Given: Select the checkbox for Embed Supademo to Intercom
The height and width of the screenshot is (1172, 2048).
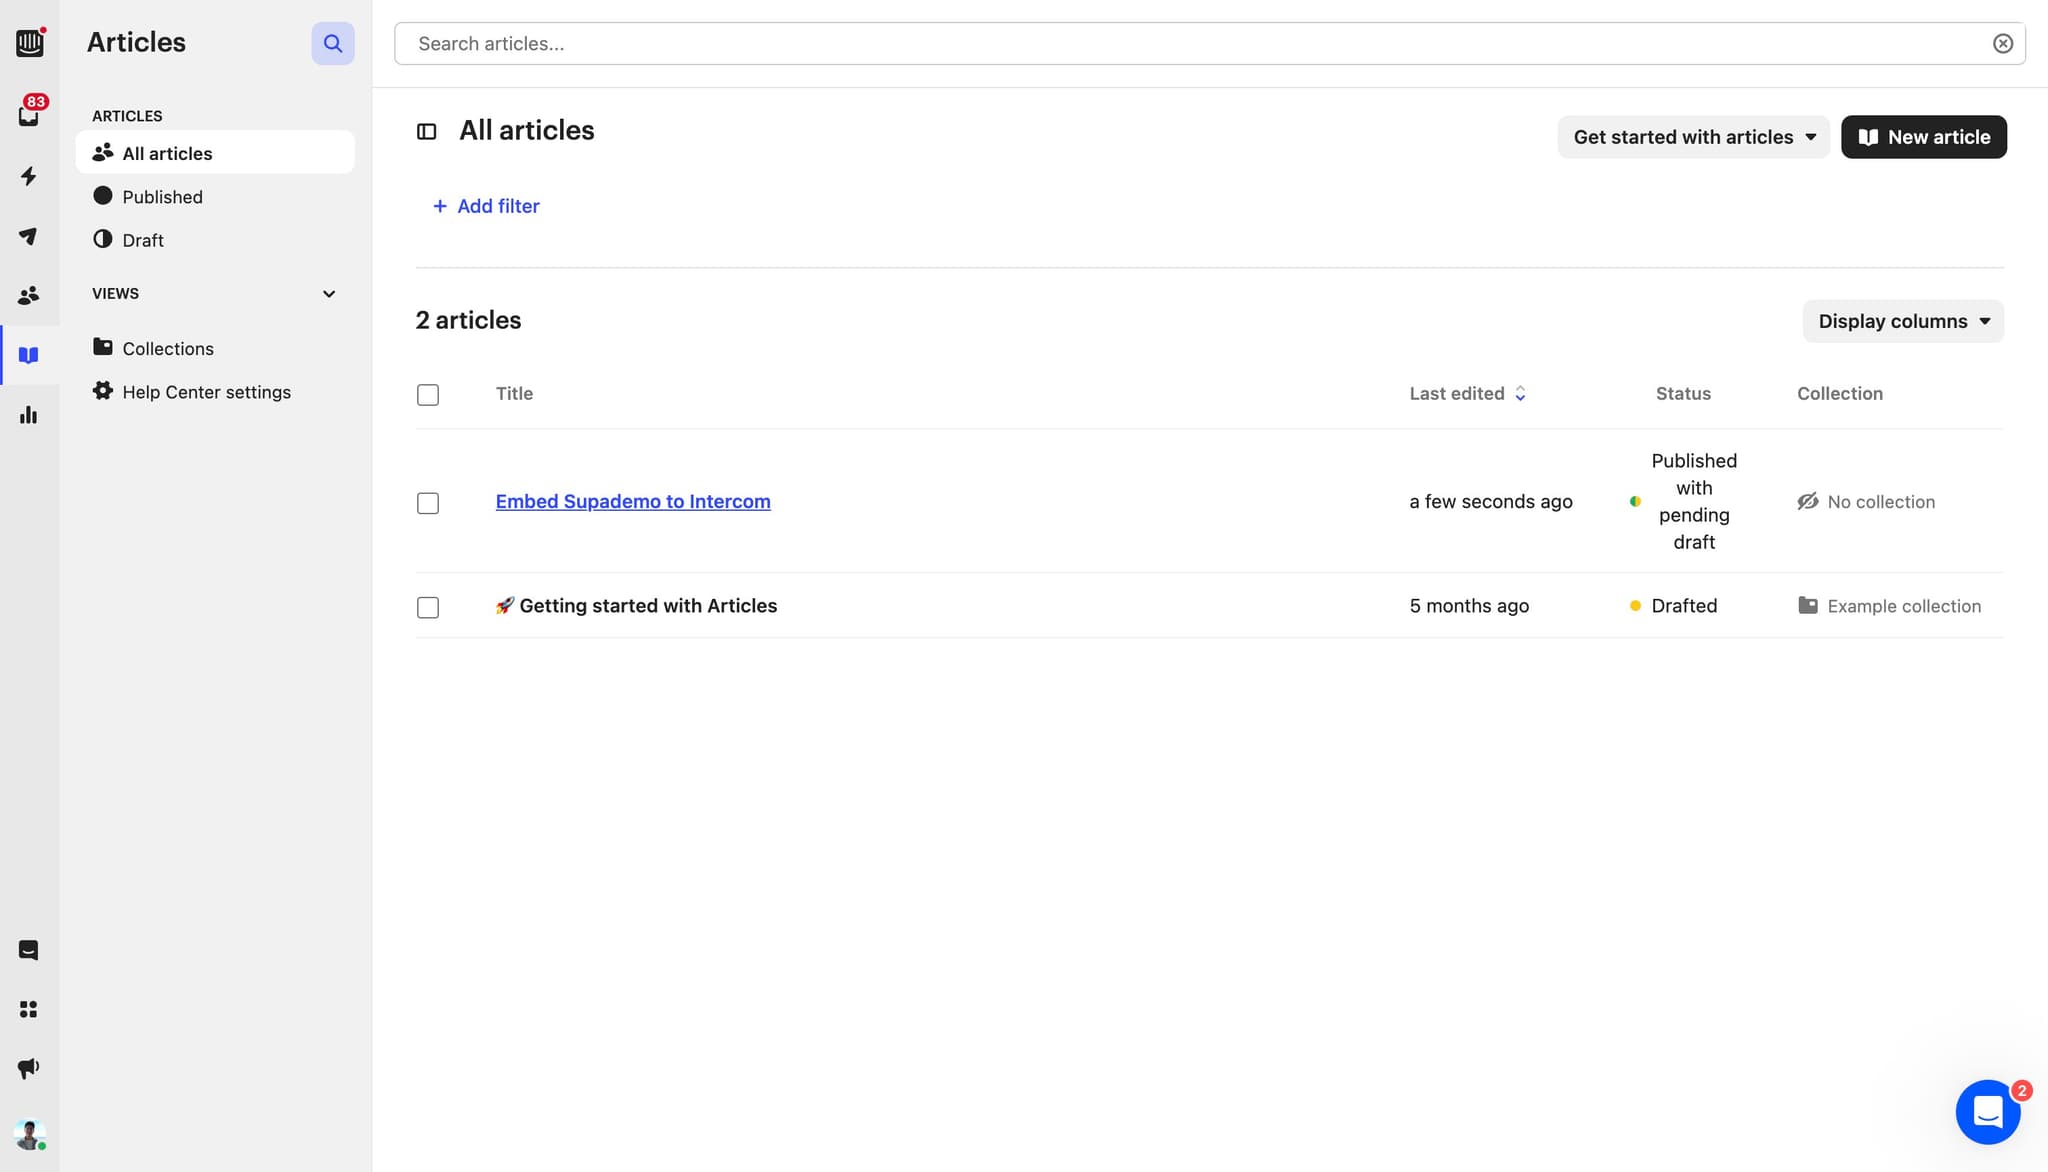Looking at the screenshot, I should point(427,503).
